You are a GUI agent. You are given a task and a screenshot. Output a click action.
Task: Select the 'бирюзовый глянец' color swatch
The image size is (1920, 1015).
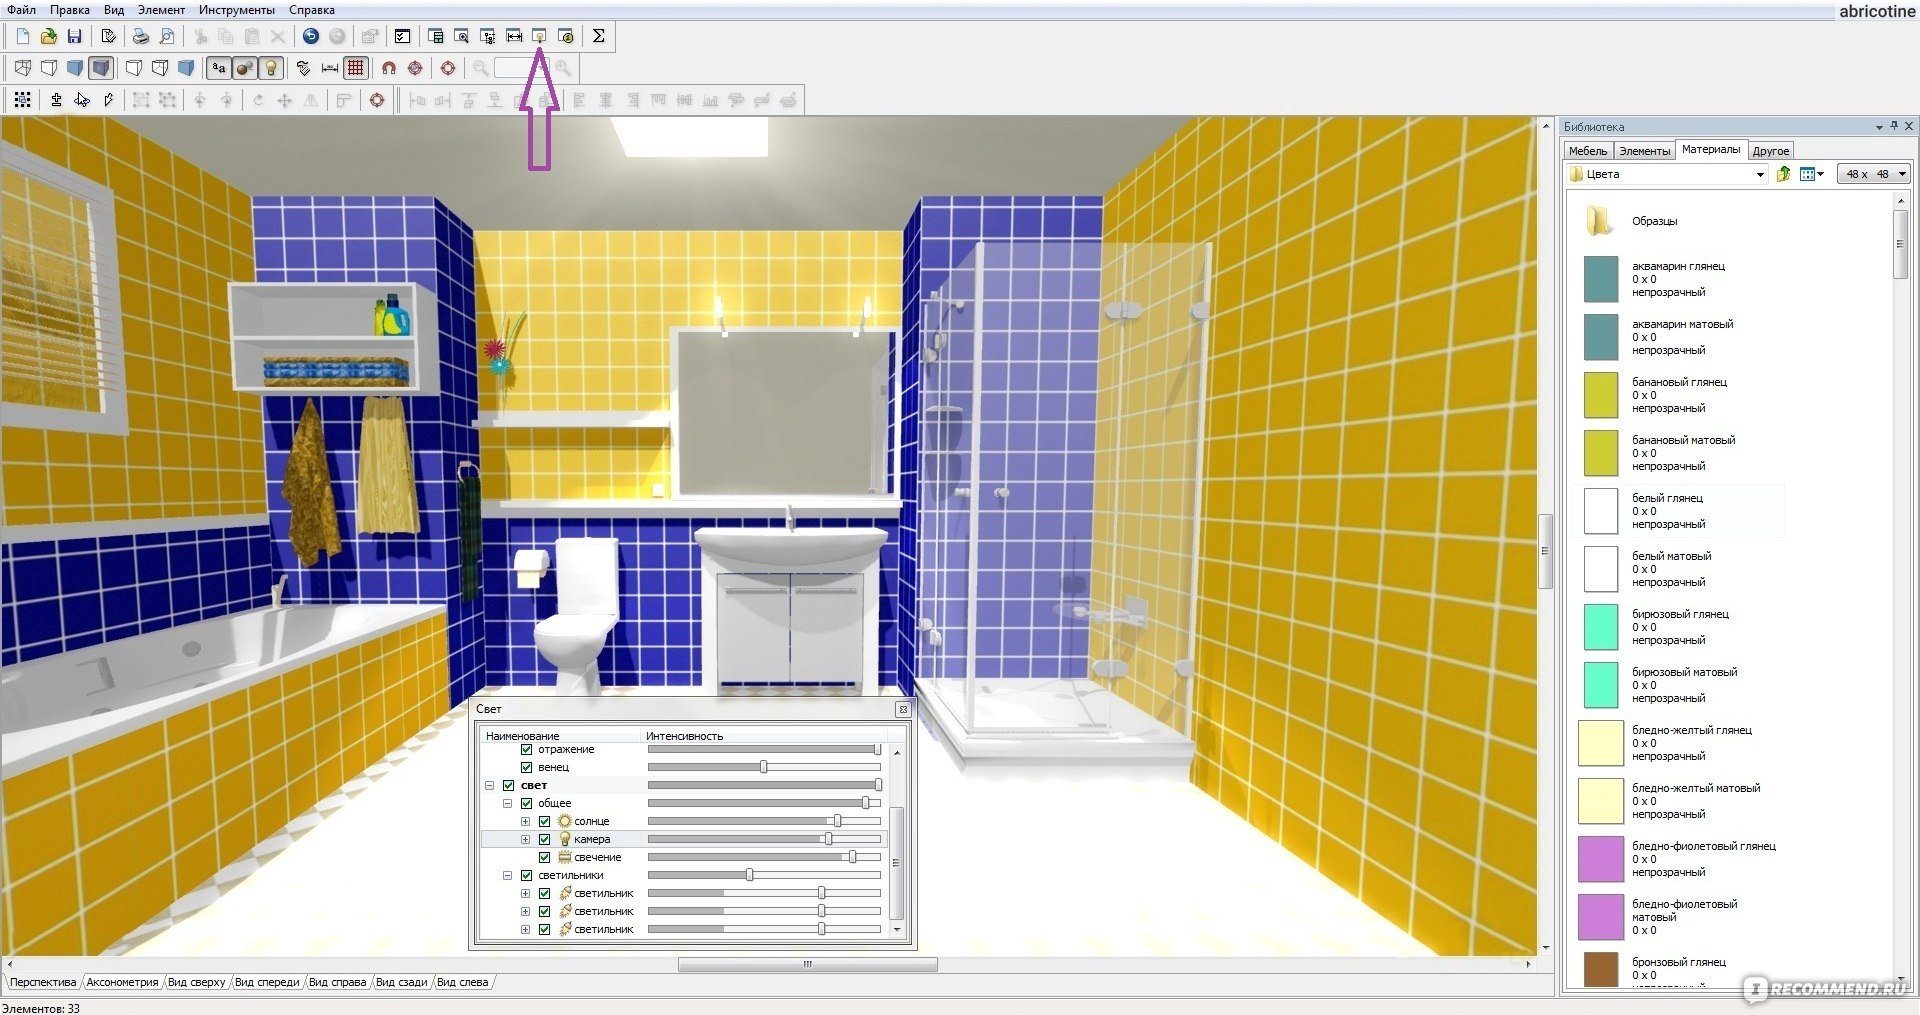coord(1601,627)
